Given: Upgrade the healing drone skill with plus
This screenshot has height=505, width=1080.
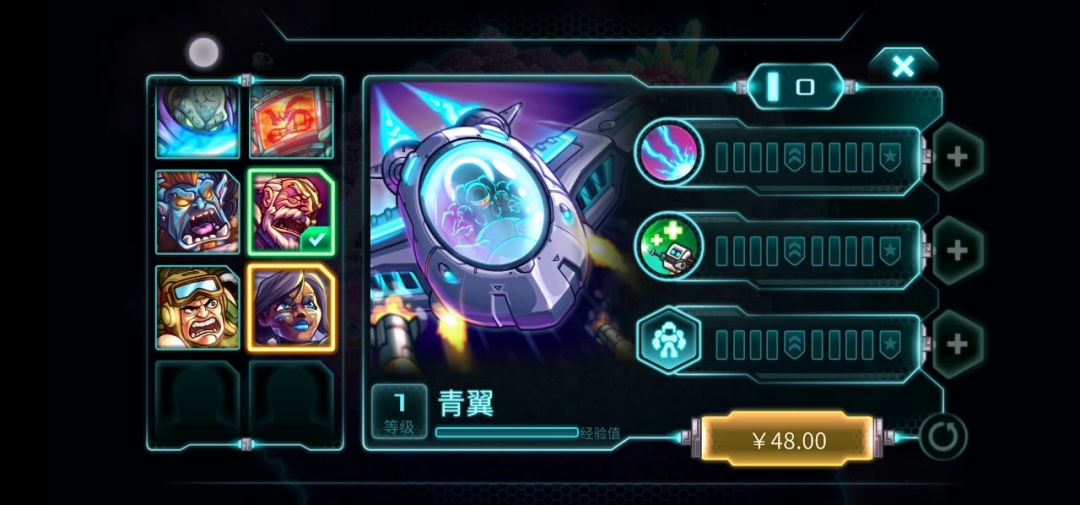Looking at the screenshot, I should 957,251.
